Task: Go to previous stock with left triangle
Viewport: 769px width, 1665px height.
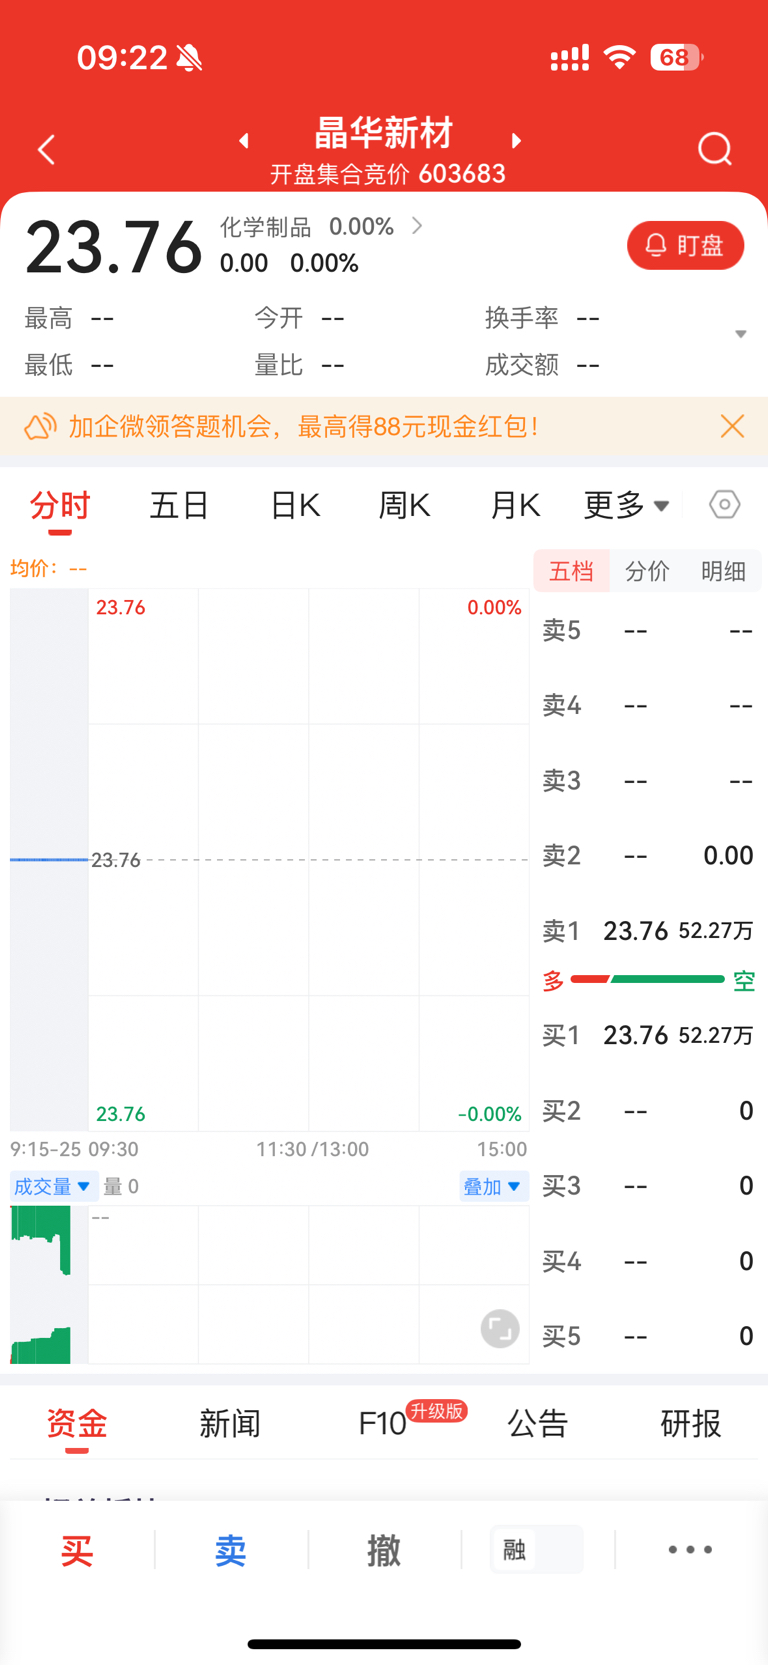Action: 244,141
